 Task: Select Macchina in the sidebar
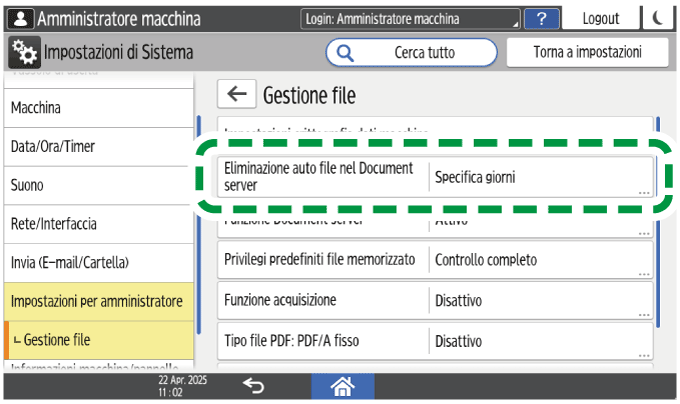(x=98, y=108)
